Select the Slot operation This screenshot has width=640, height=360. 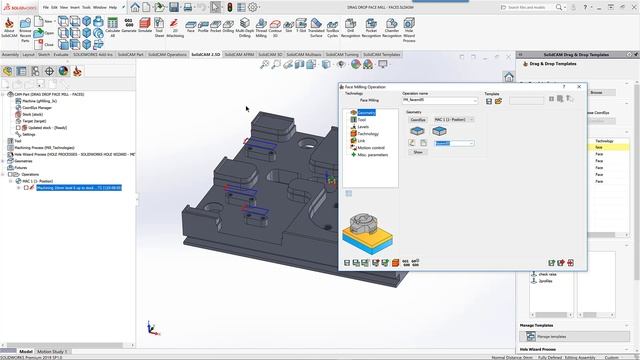coord(289,27)
